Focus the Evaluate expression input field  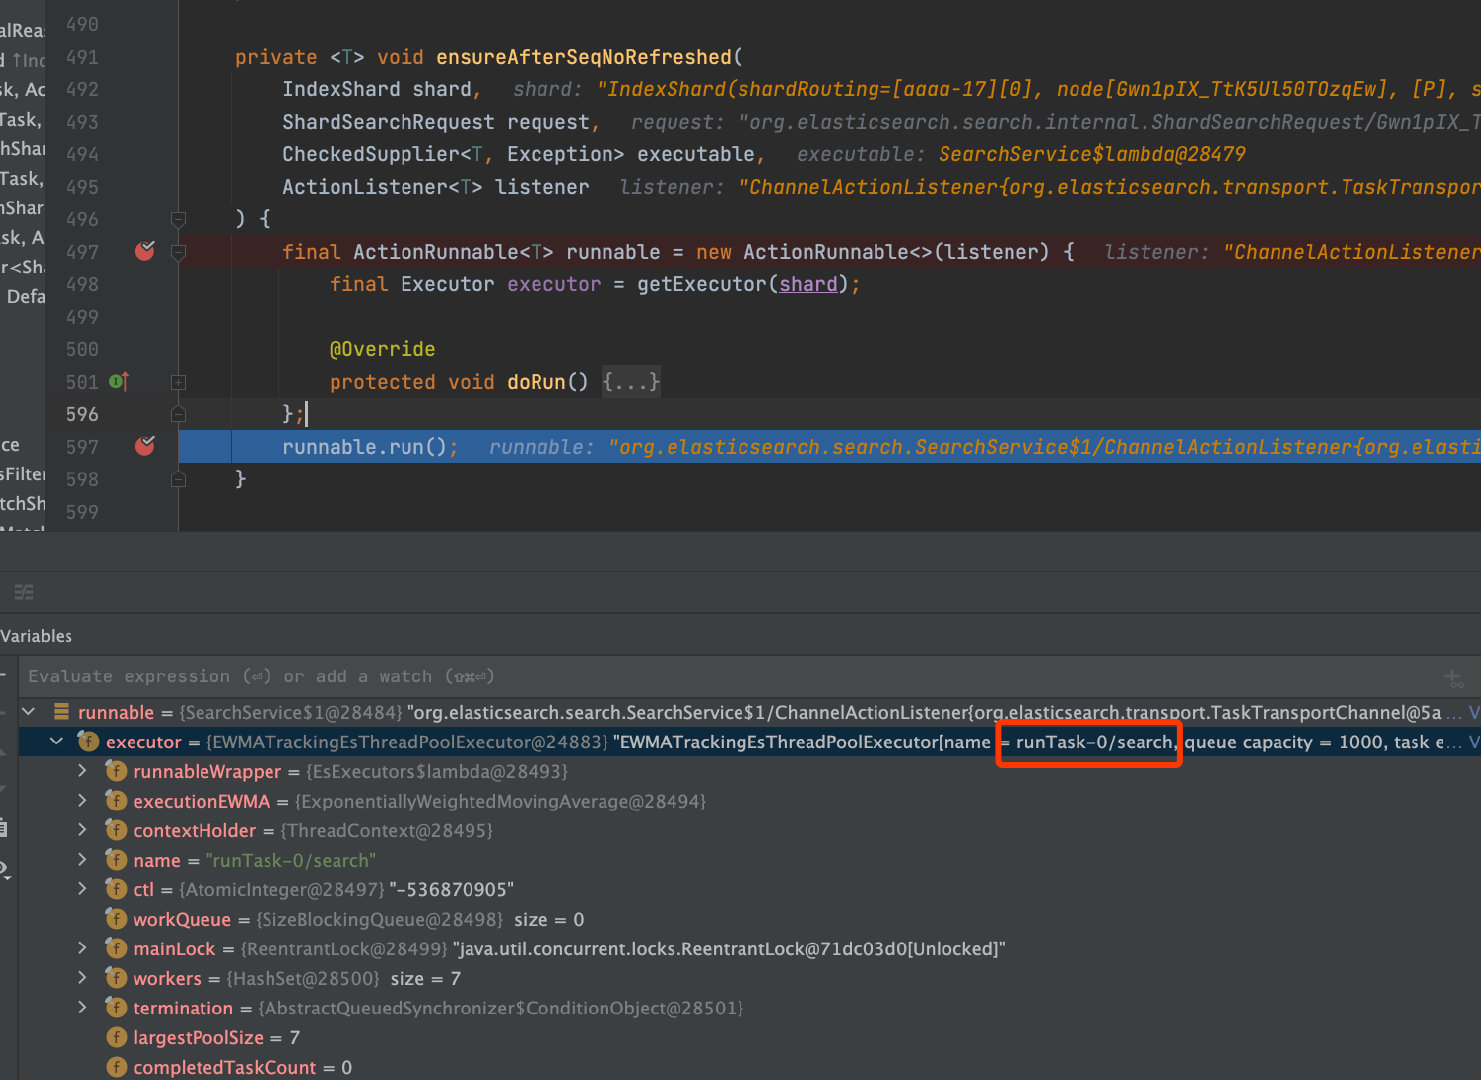pyautogui.click(x=730, y=677)
